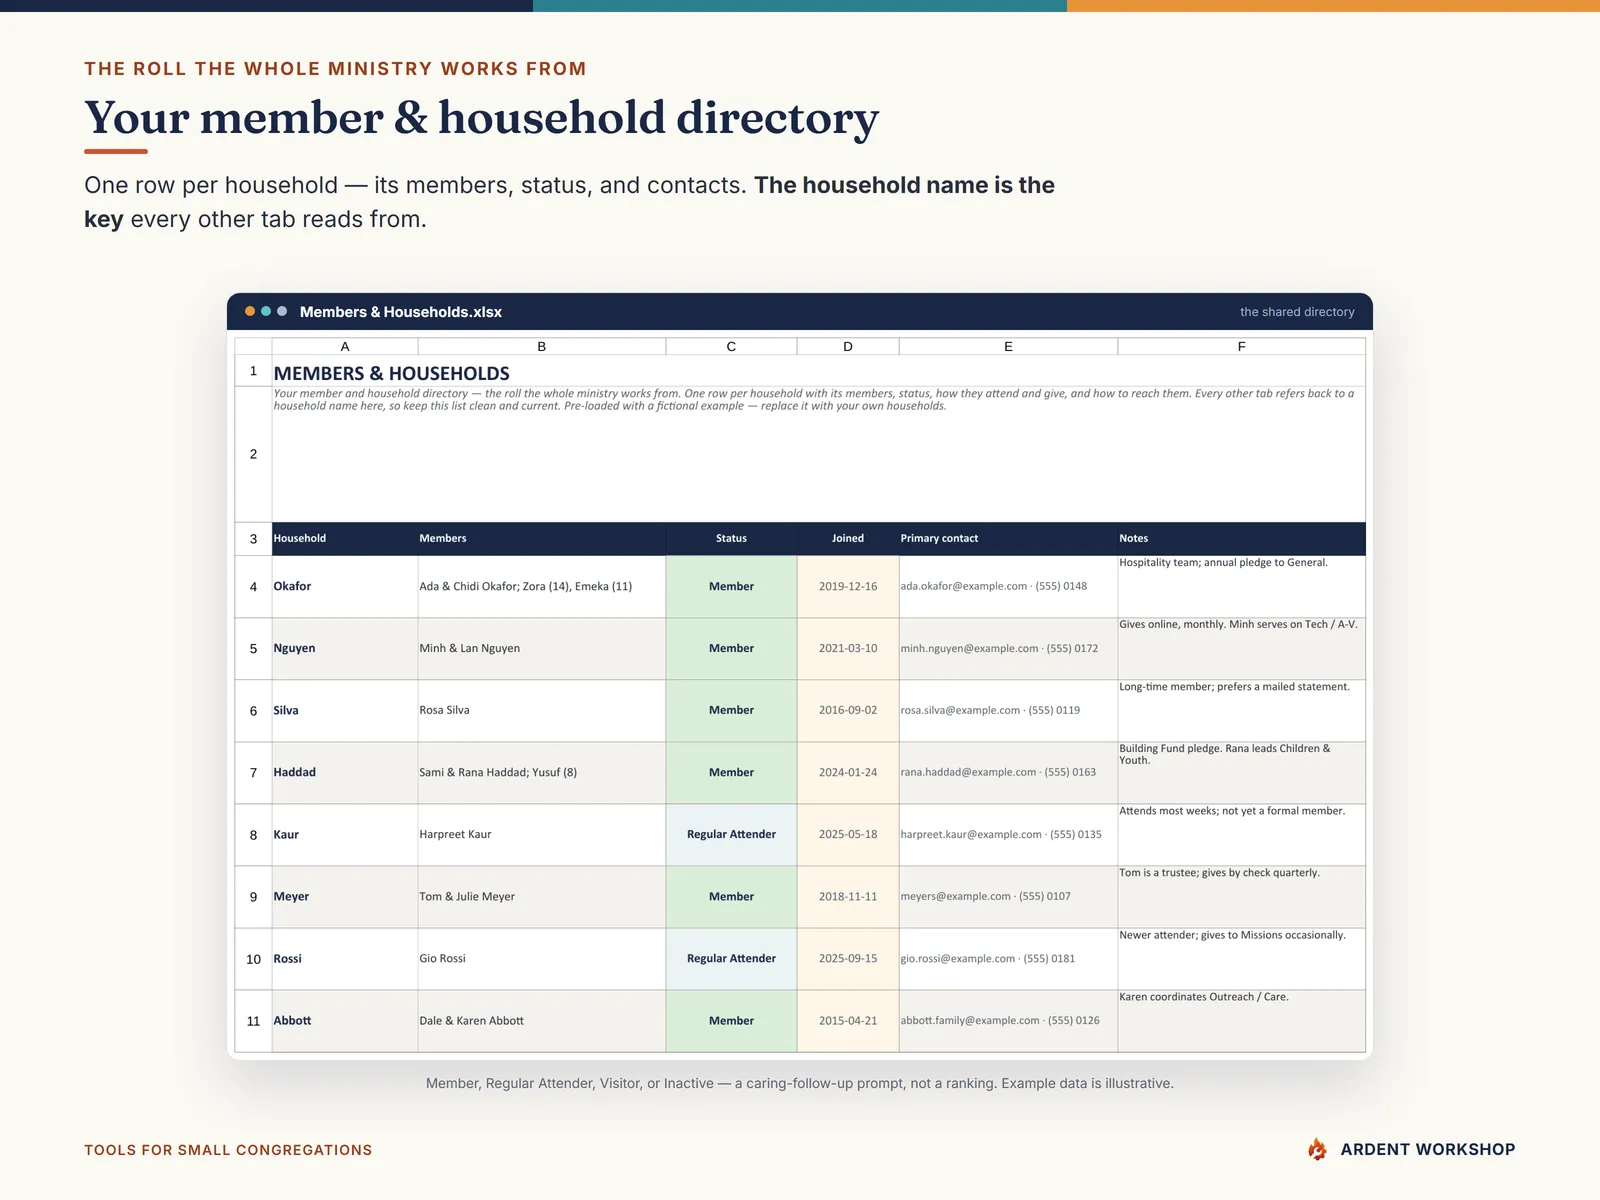Click the Primary contact column heading
Image resolution: width=1600 pixels, height=1200 pixels.
(x=1008, y=538)
